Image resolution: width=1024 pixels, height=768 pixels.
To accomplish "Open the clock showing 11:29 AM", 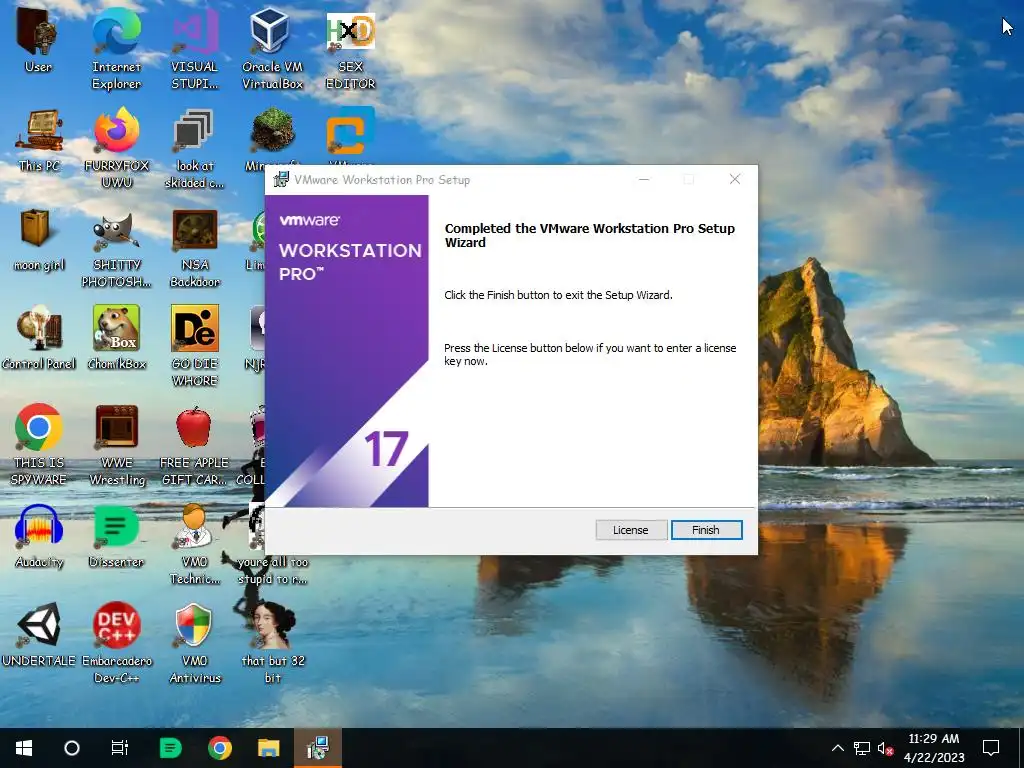I will pyautogui.click(x=934, y=748).
